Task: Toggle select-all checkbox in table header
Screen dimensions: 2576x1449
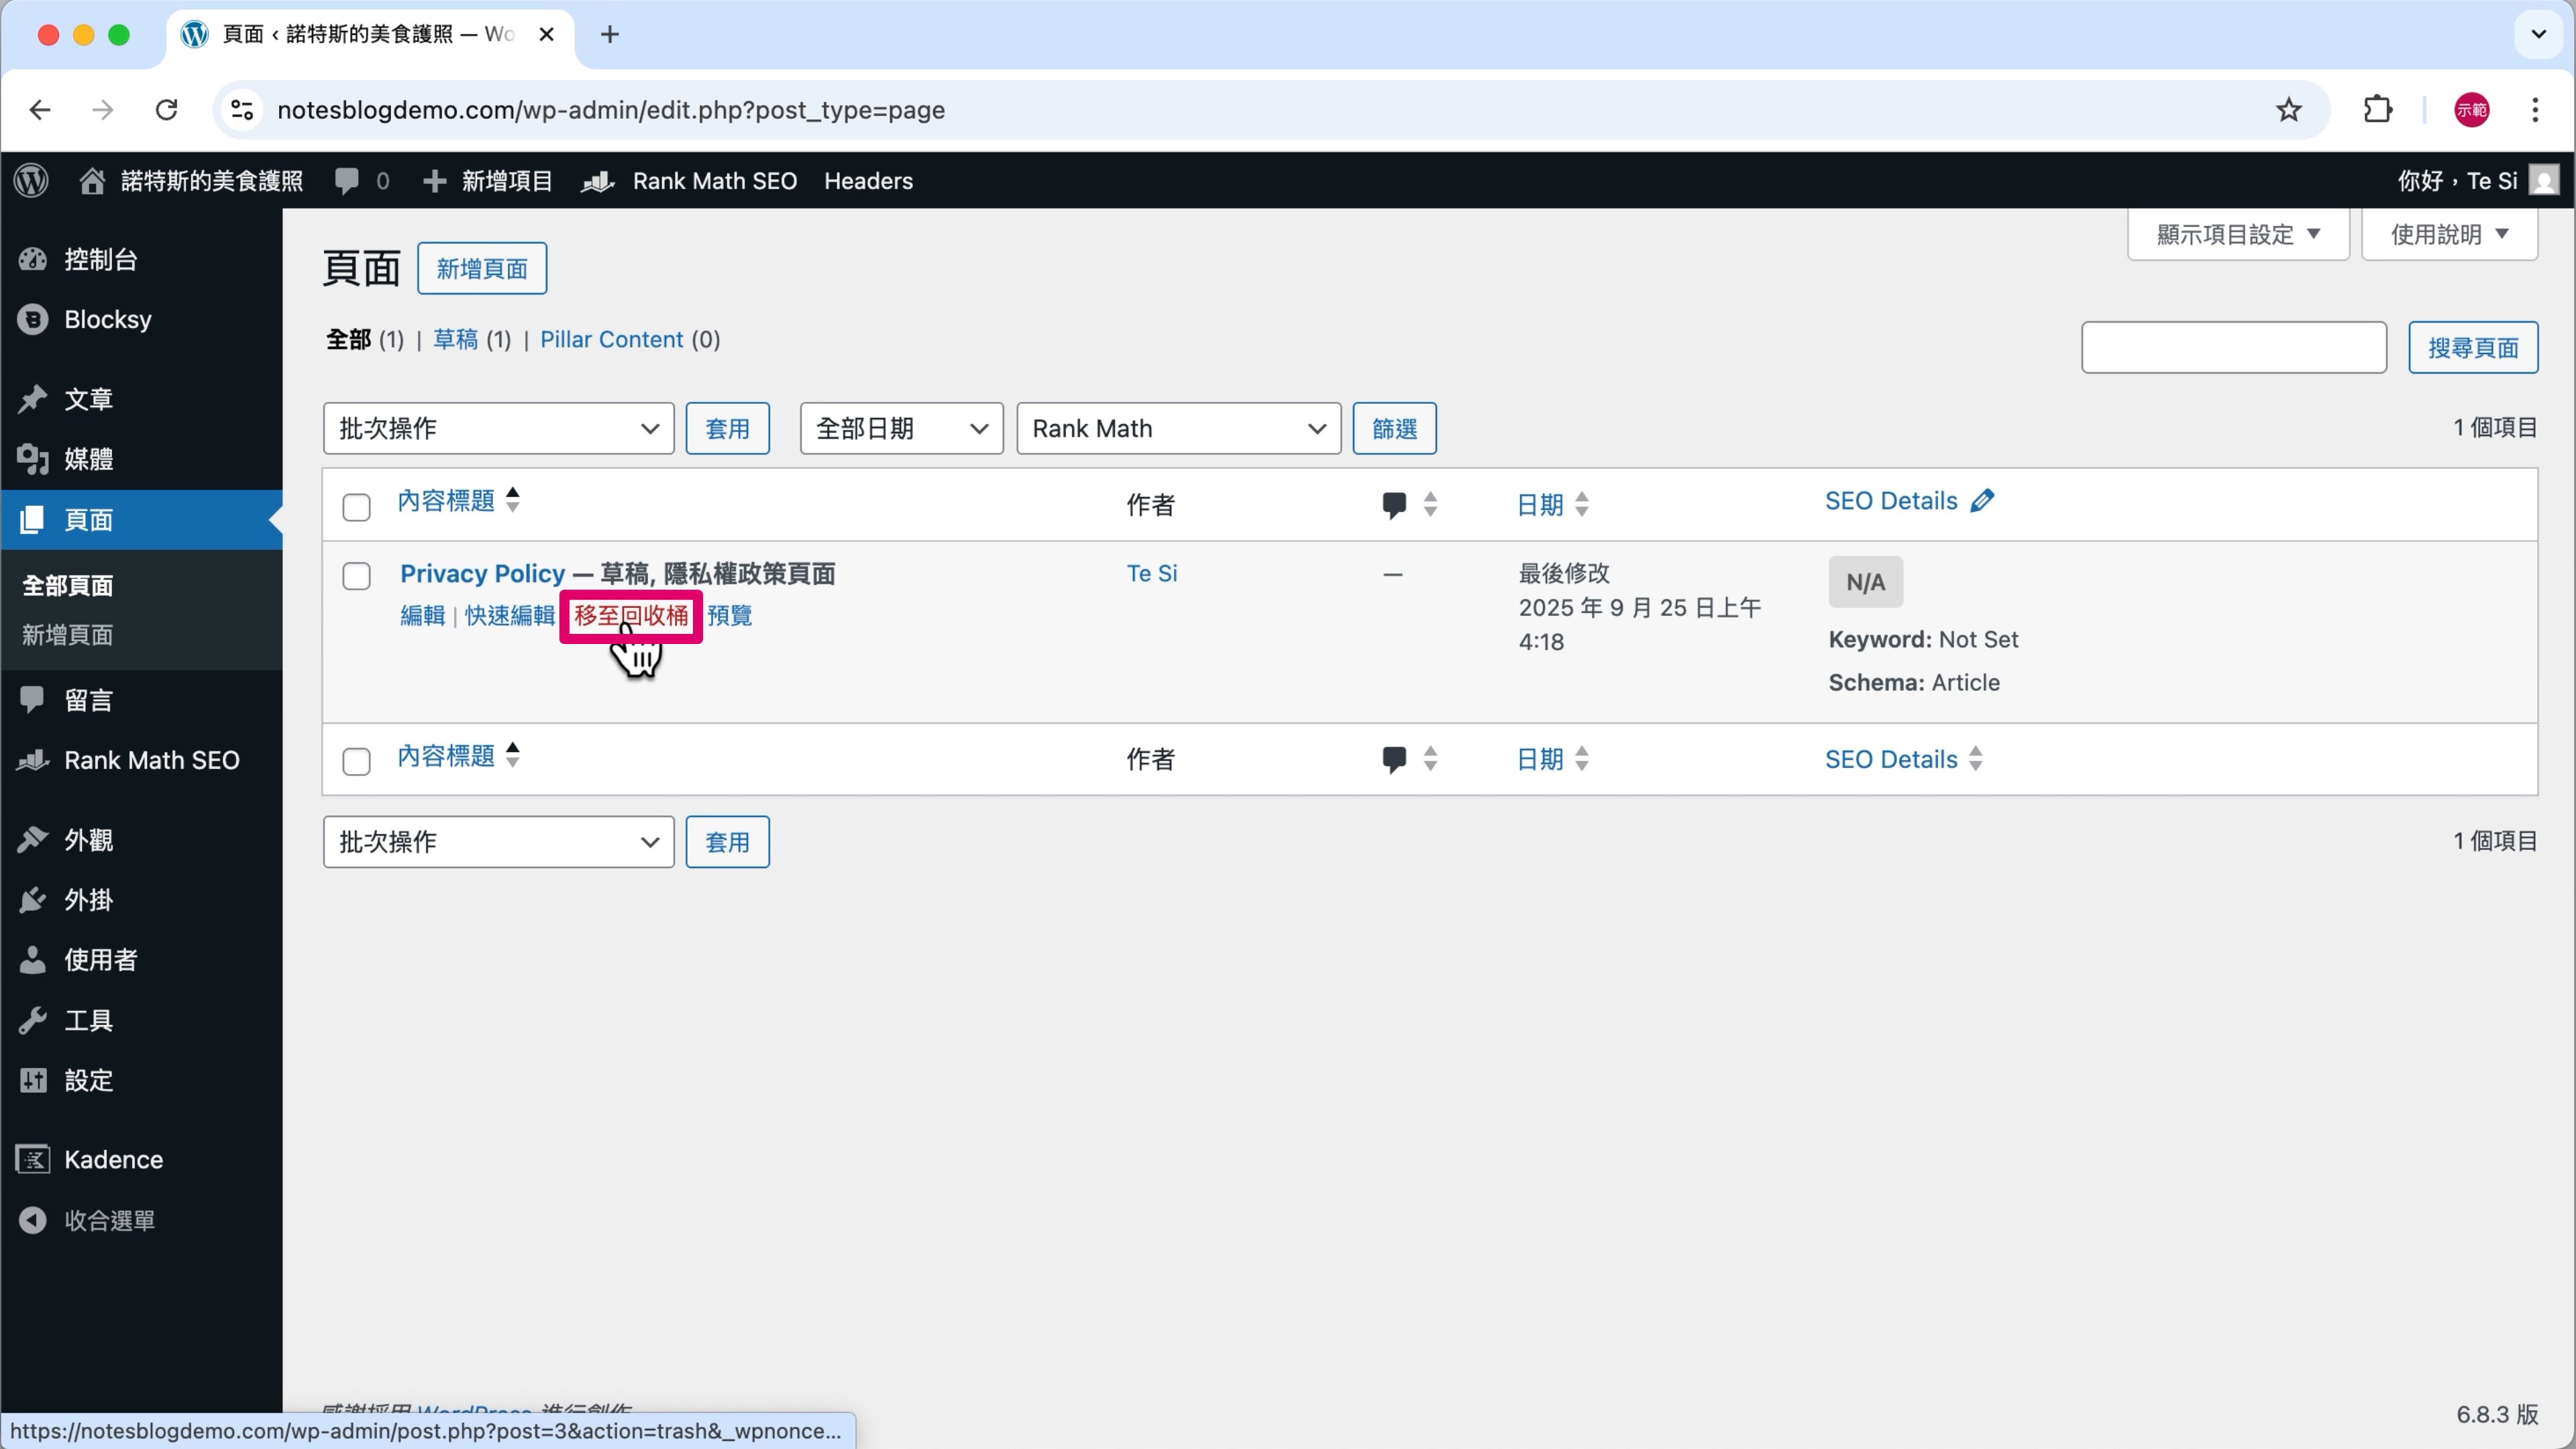Action: click(x=356, y=507)
